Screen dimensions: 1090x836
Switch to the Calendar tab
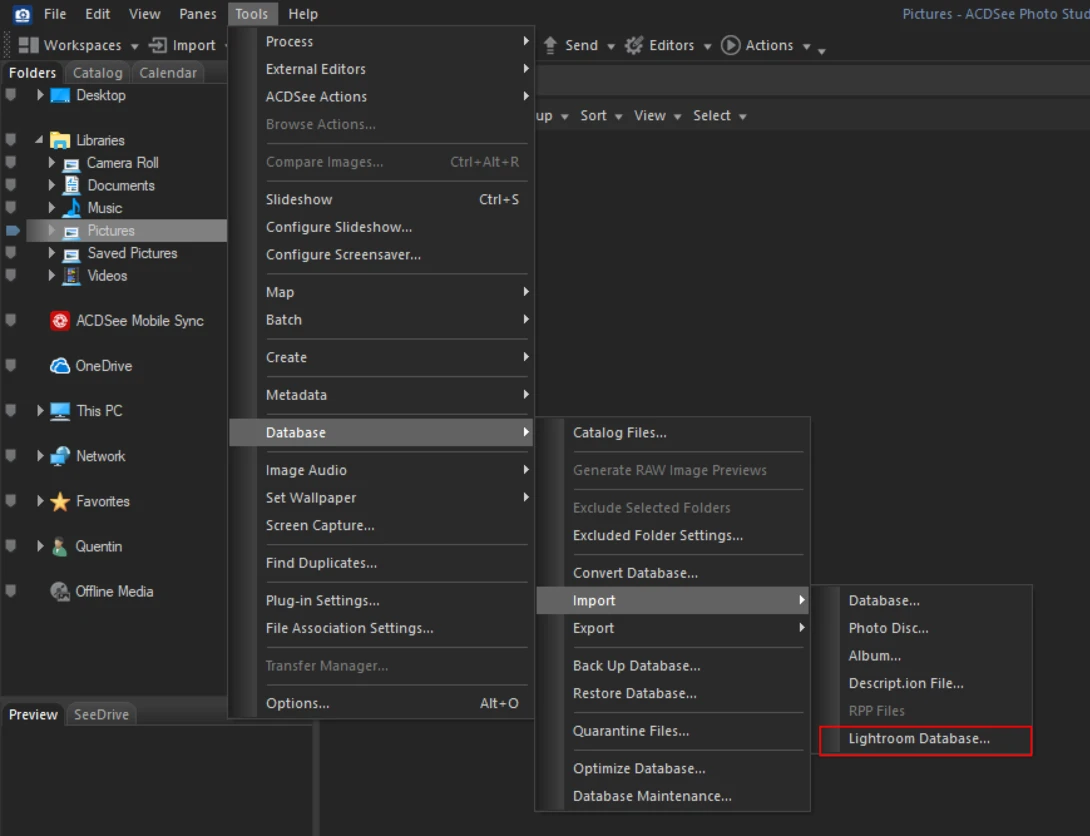[168, 73]
